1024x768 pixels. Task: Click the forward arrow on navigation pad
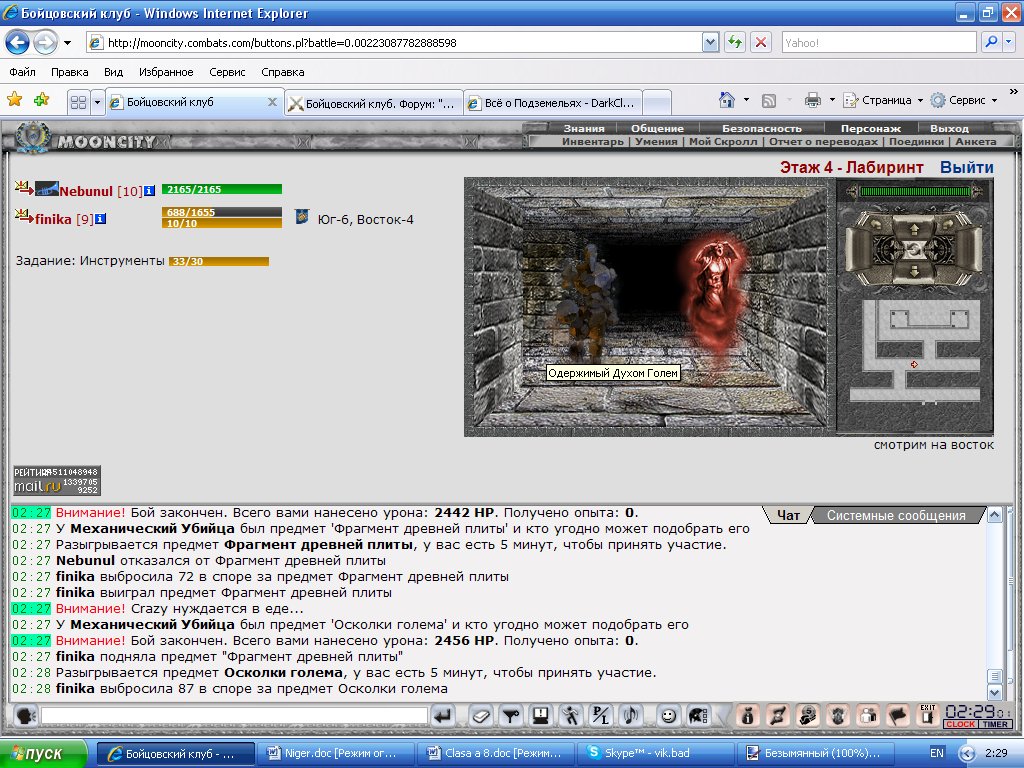[x=914, y=229]
